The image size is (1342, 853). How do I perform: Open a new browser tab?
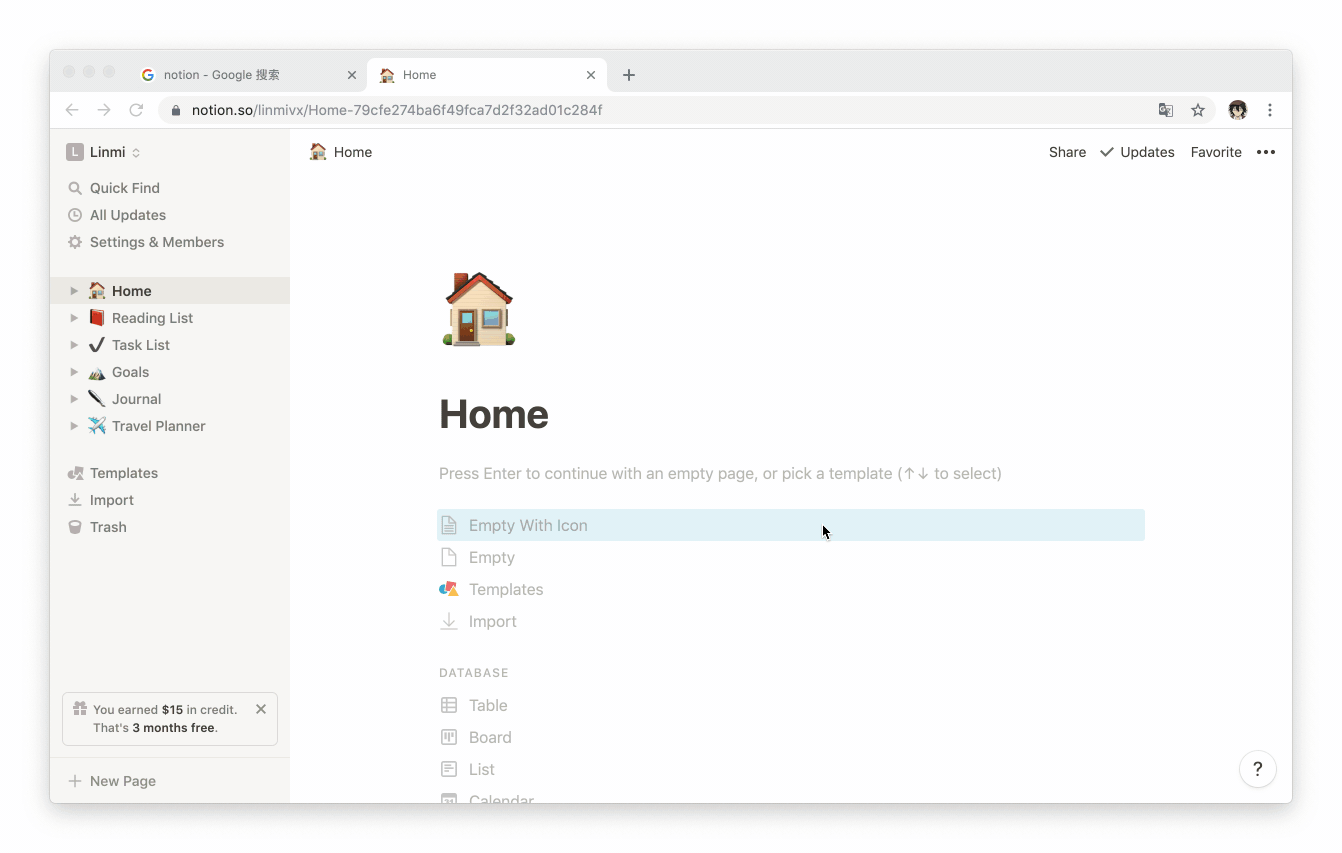[x=629, y=75]
